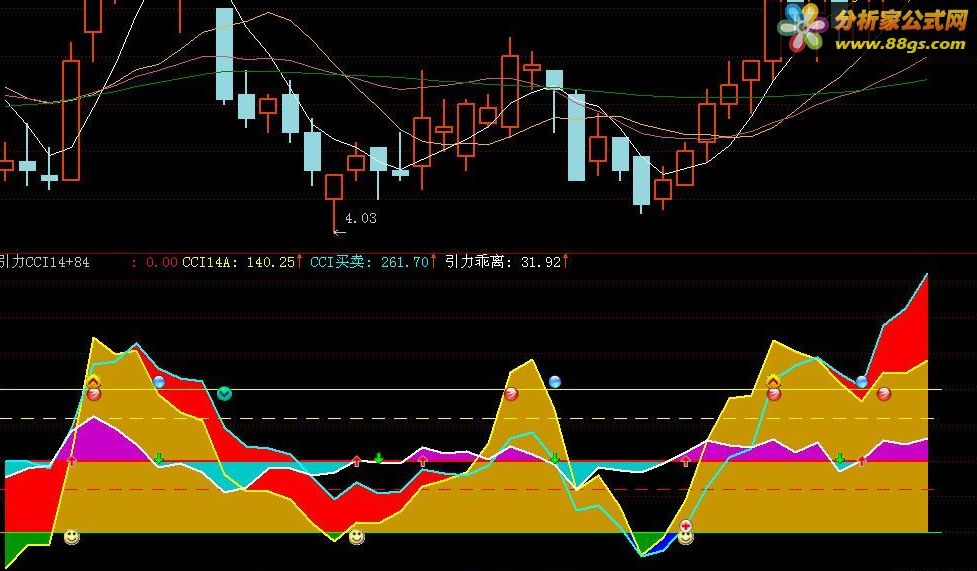Viewport: 977px width, 571px height.
Task: Click the 4.03 low price label
Action: click(x=361, y=218)
